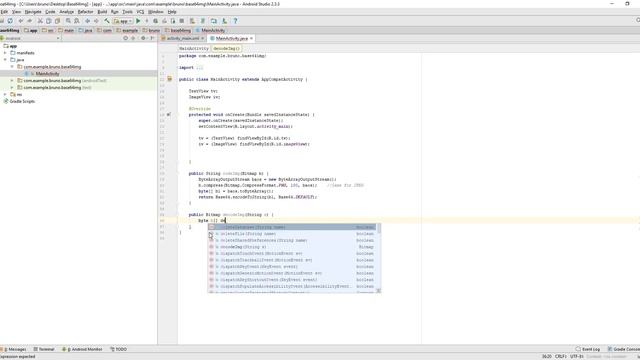Close the activity_main.xml tab
The height and width of the screenshot is (360, 640).
click(x=202, y=38)
